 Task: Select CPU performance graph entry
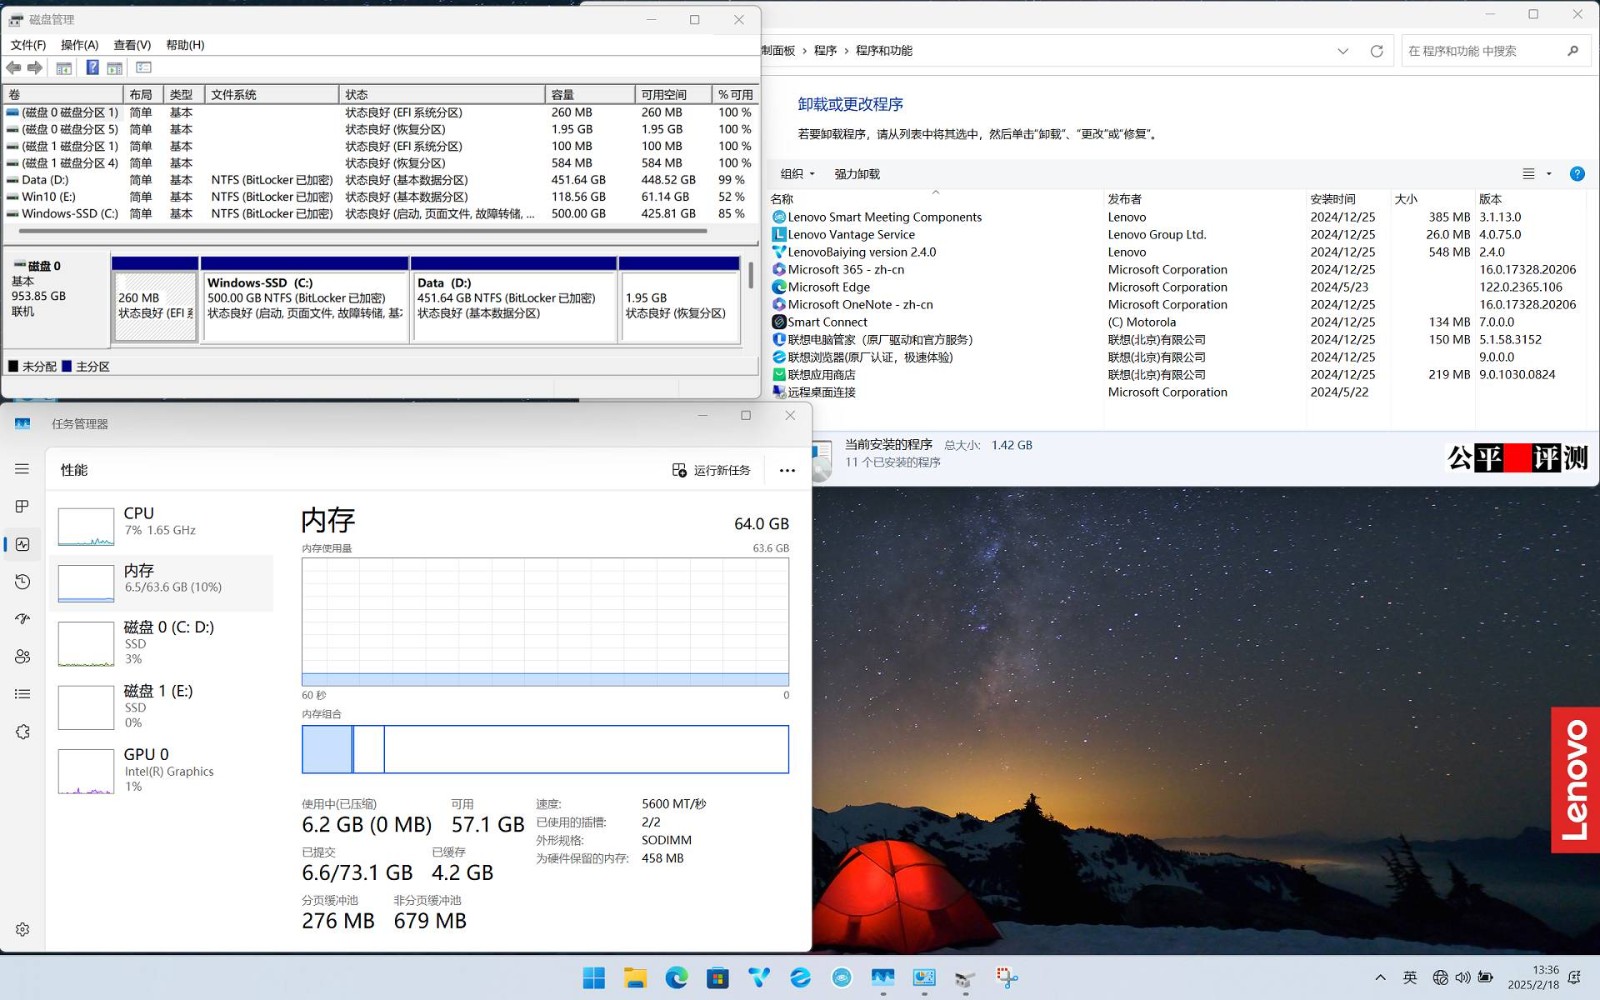[160, 525]
